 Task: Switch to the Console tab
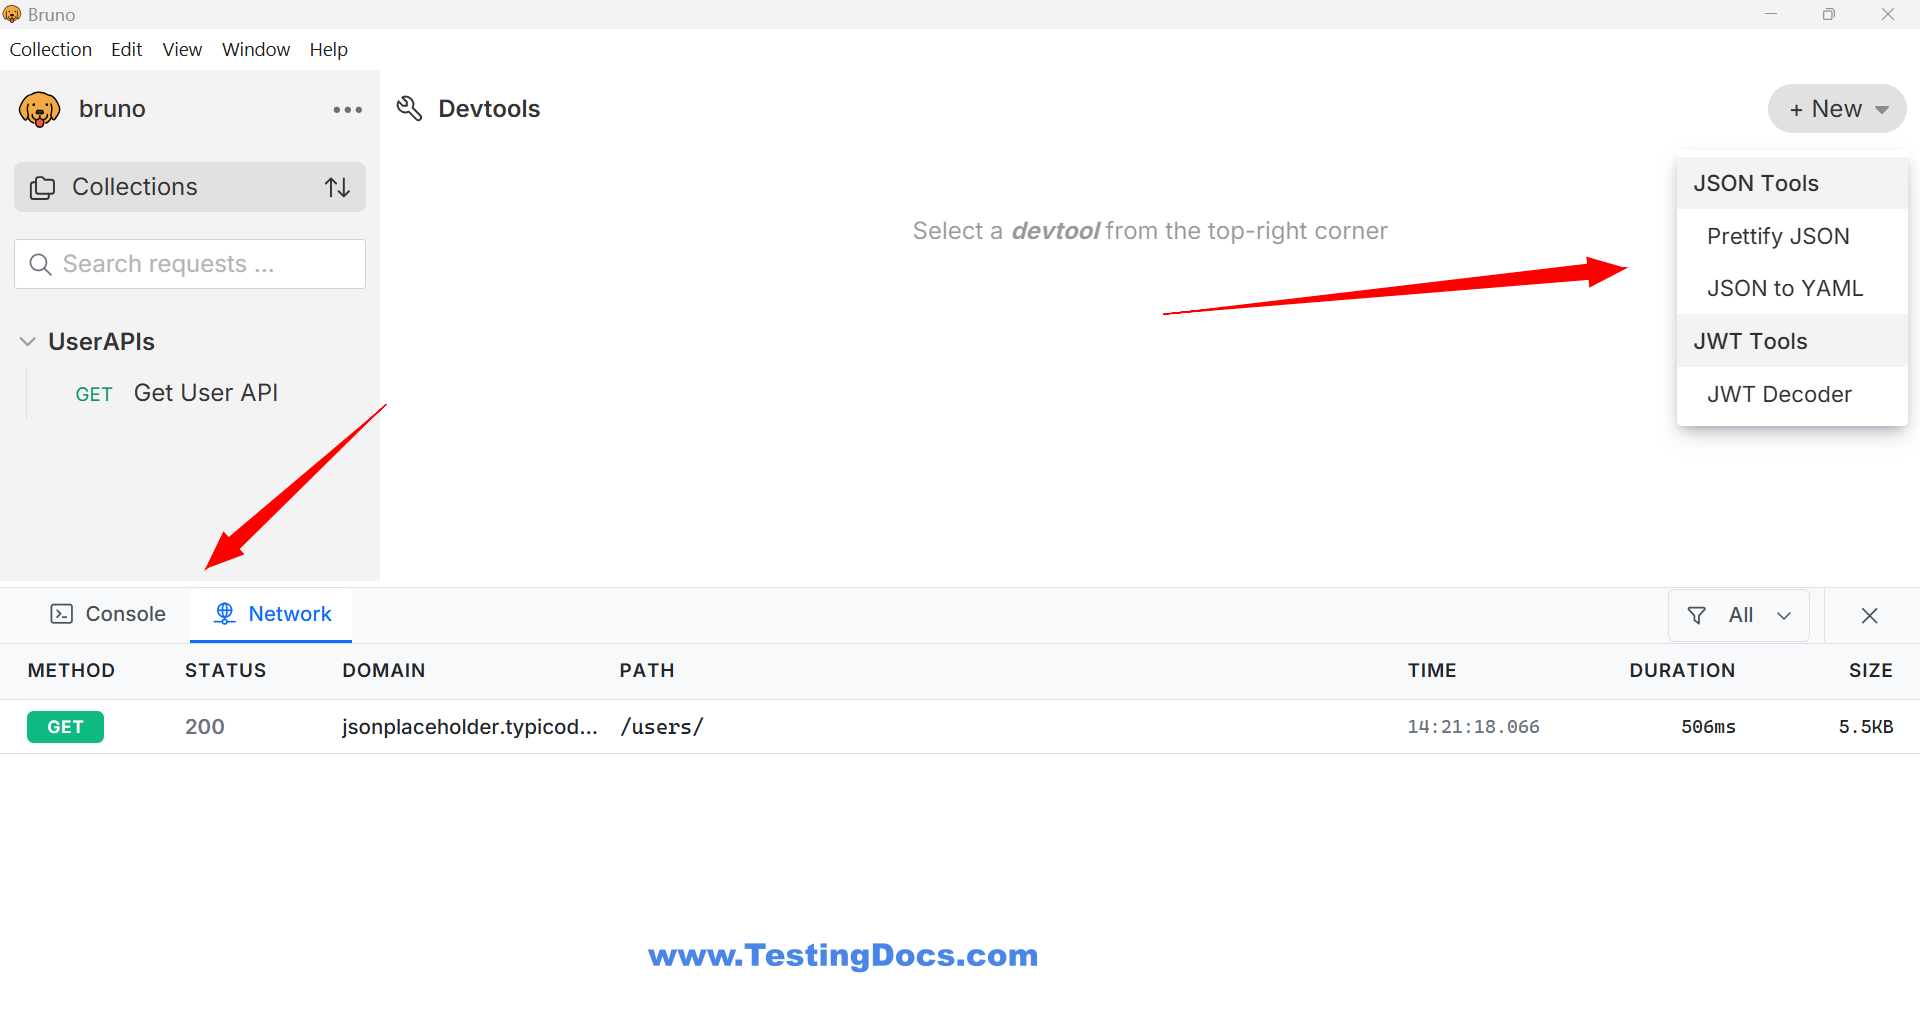pyautogui.click(x=107, y=614)
